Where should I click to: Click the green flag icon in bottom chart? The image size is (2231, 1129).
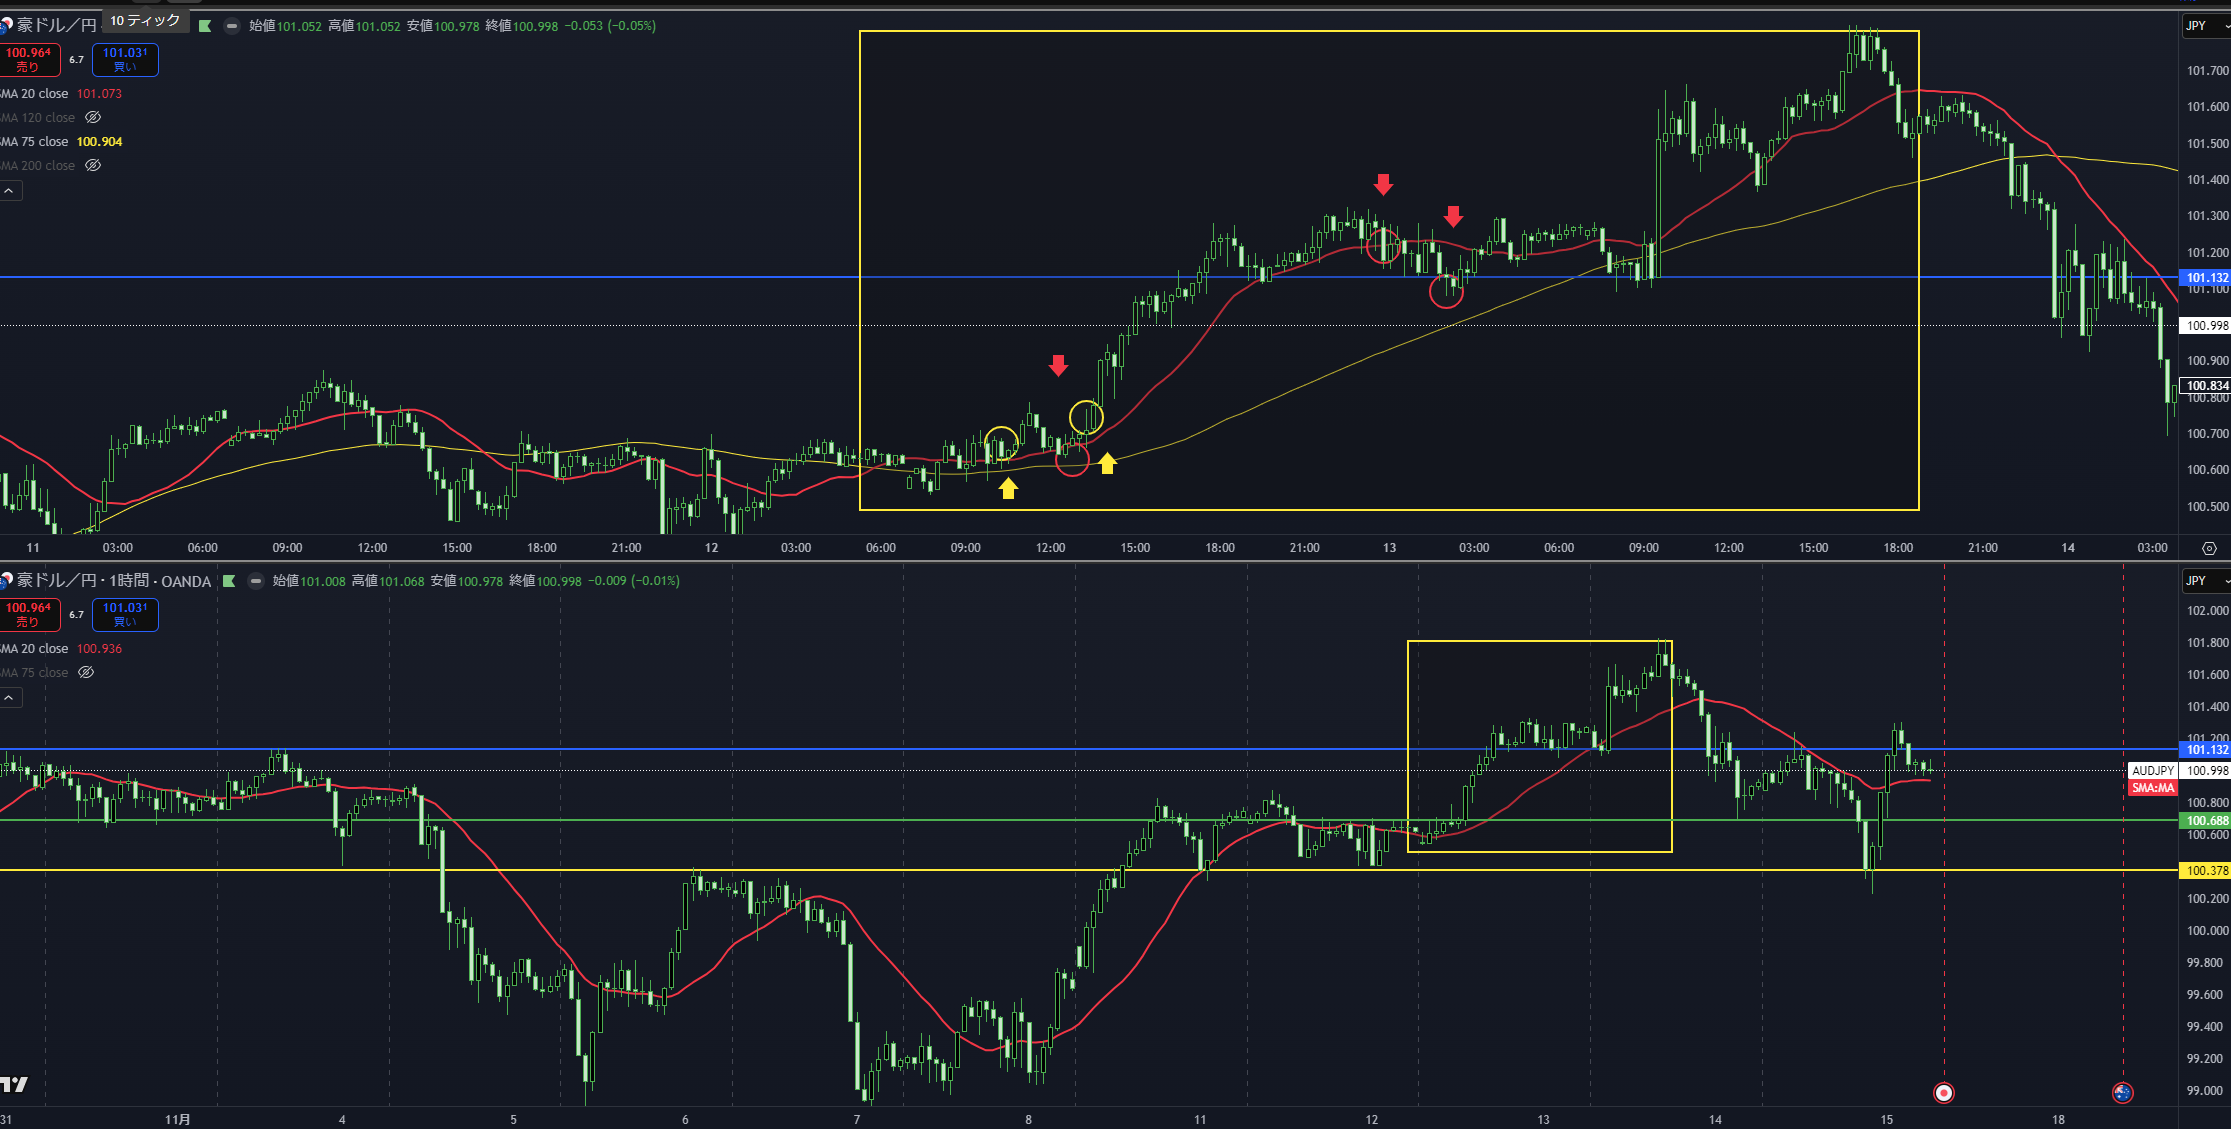229,581
